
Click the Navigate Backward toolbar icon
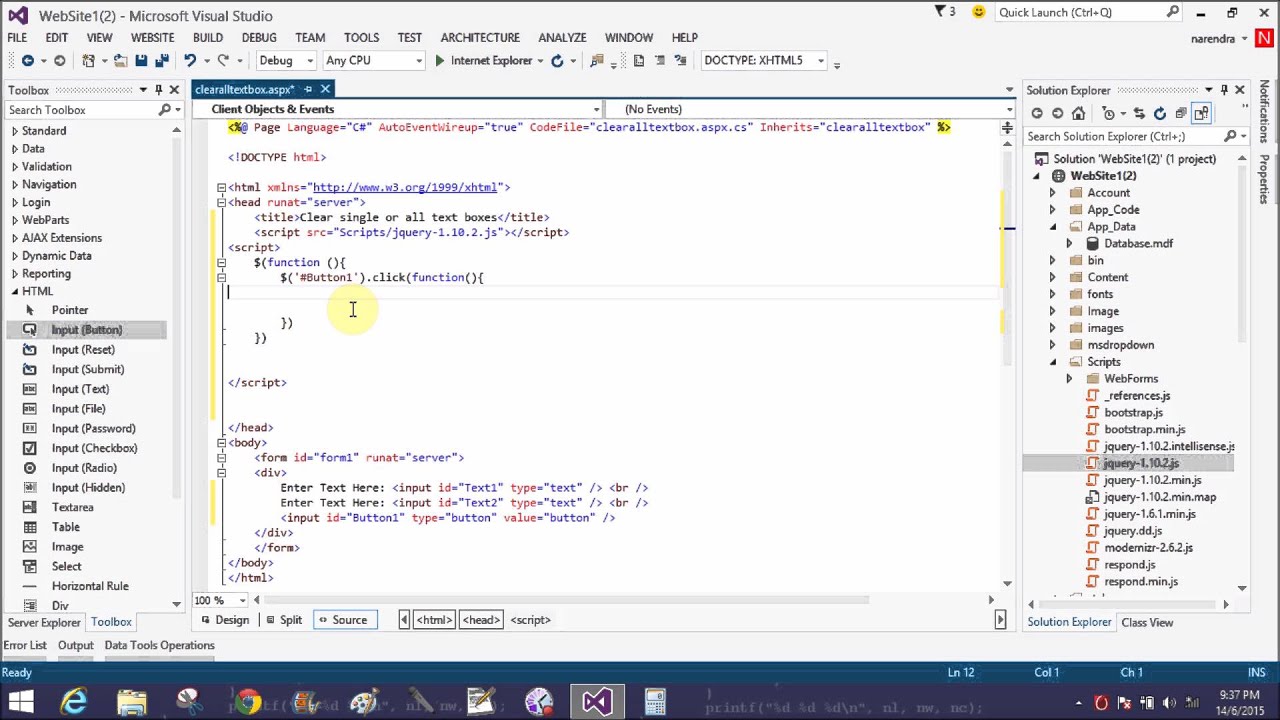click(x=28, y=61)
